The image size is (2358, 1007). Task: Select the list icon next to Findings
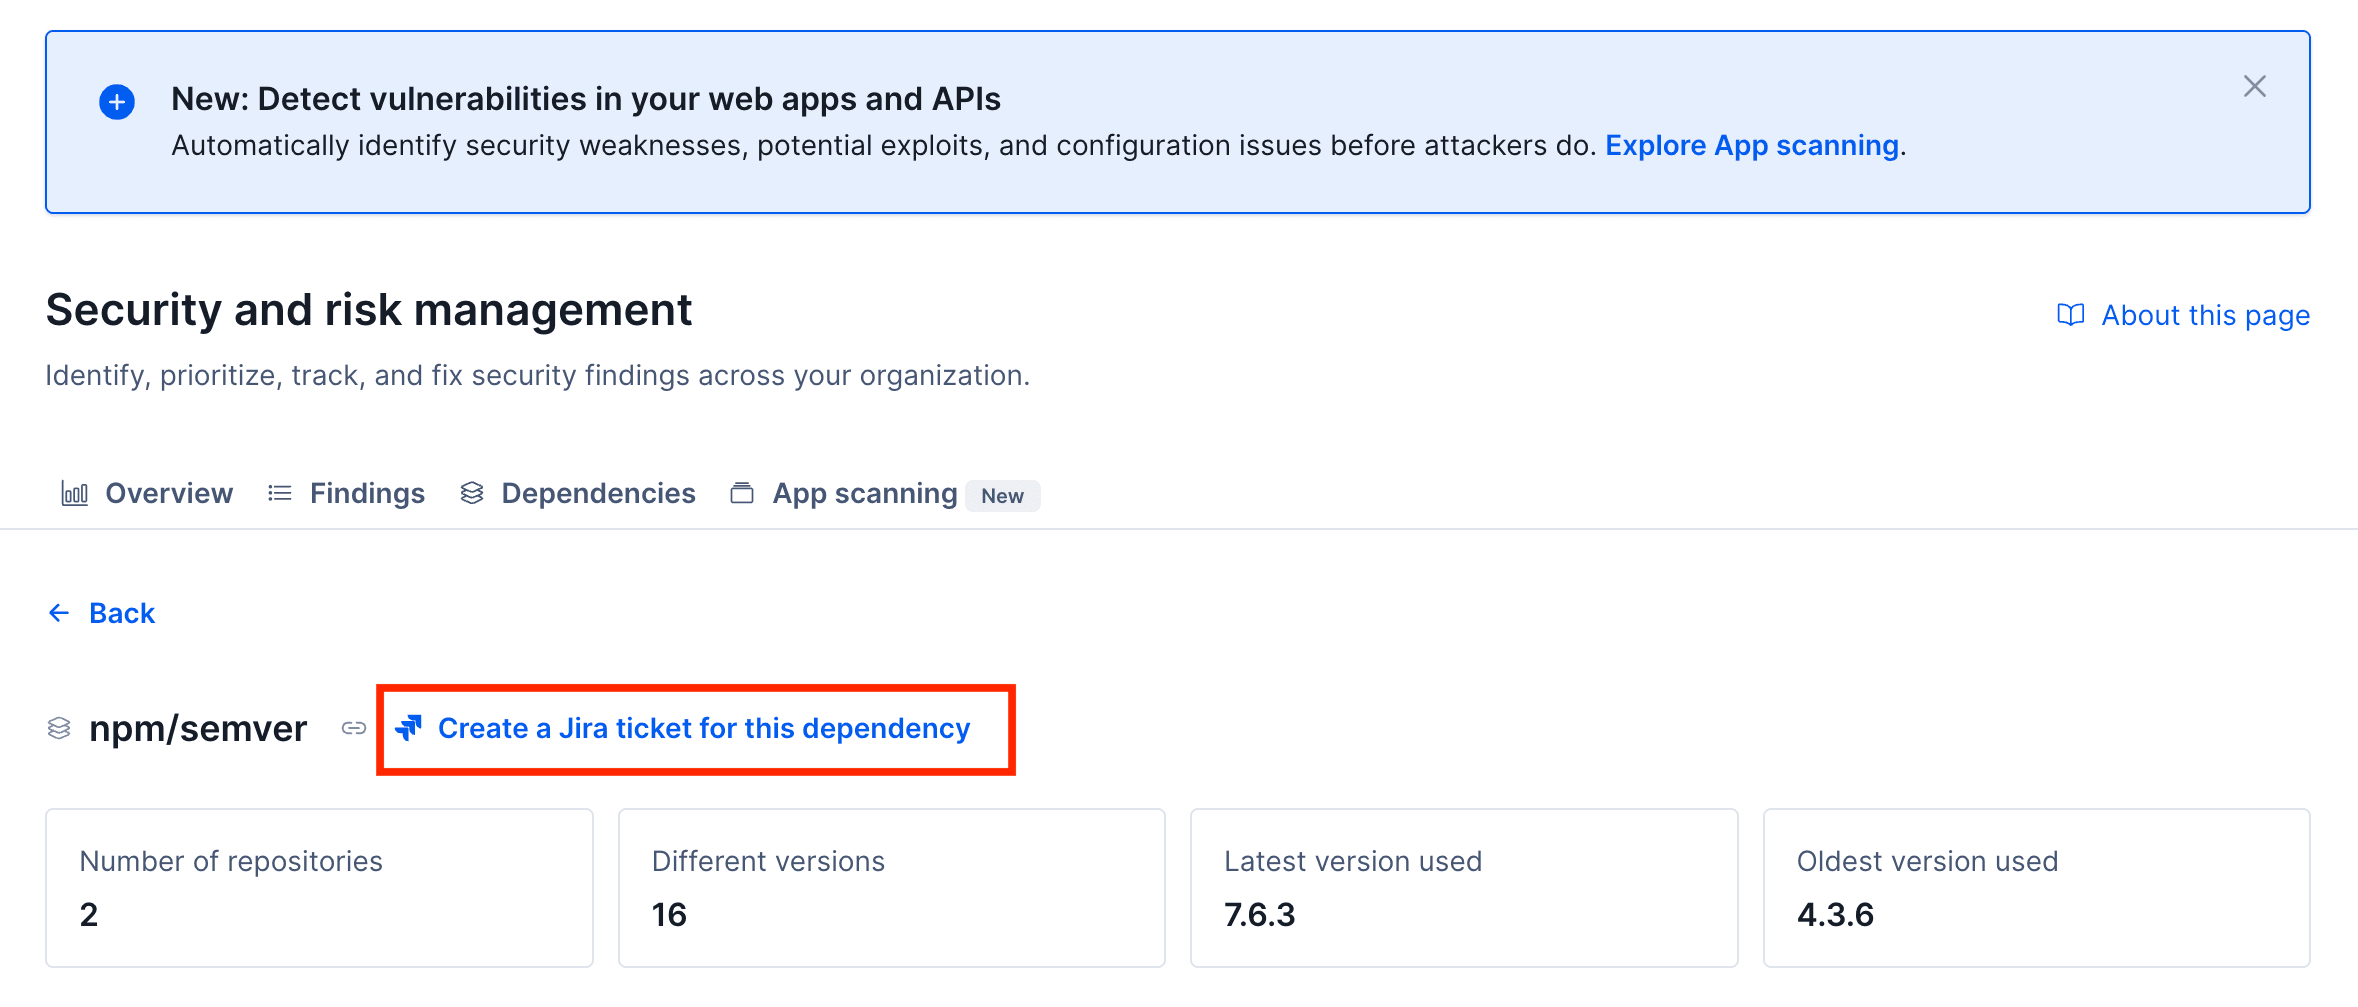point(279,492)
